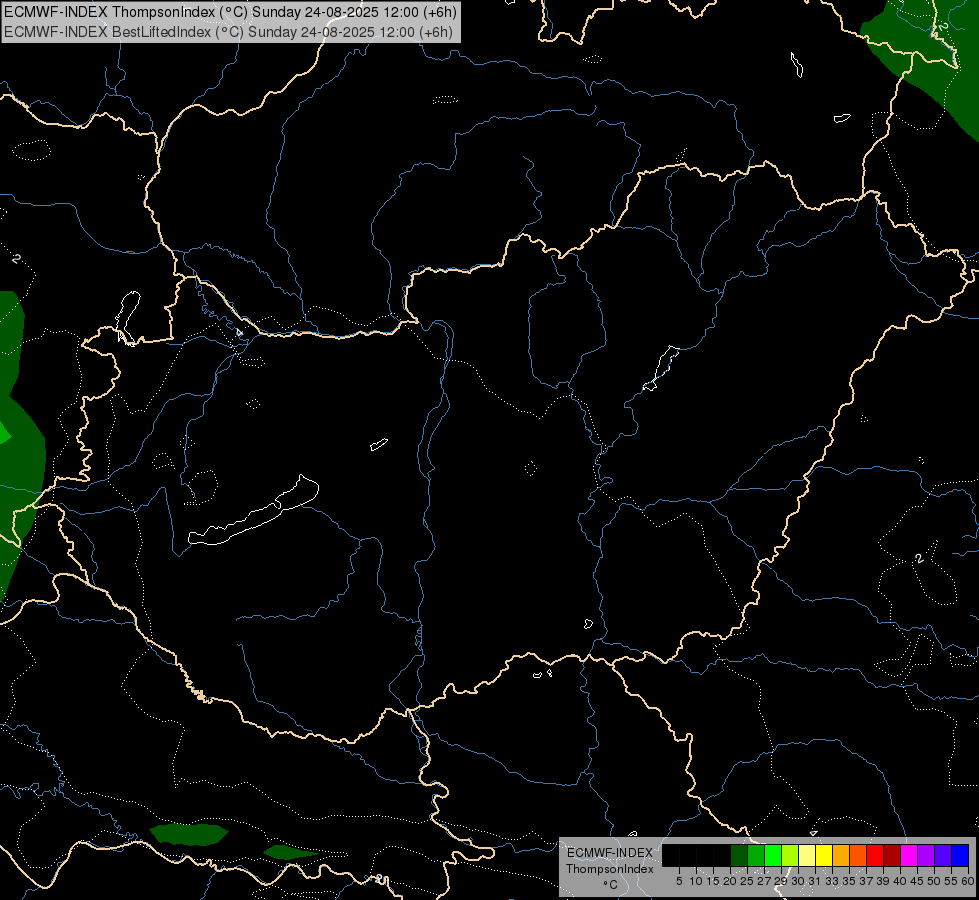This screenshot has width=979, height=900.
Task: Select the orange 33-35 legend swatch
Action: (x=841, y=855)
